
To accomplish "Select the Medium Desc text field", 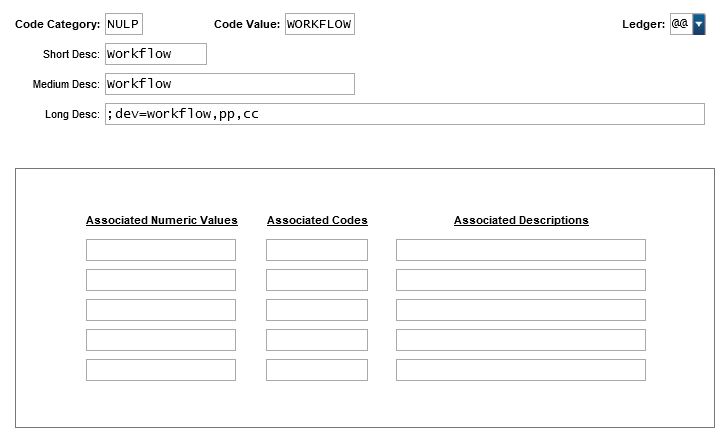I will pos(229,84).
